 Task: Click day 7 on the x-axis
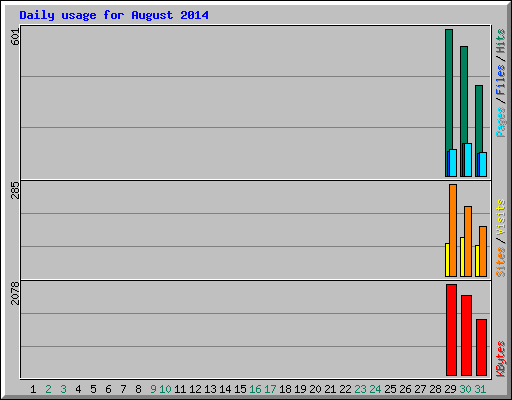tap(123, 389)
